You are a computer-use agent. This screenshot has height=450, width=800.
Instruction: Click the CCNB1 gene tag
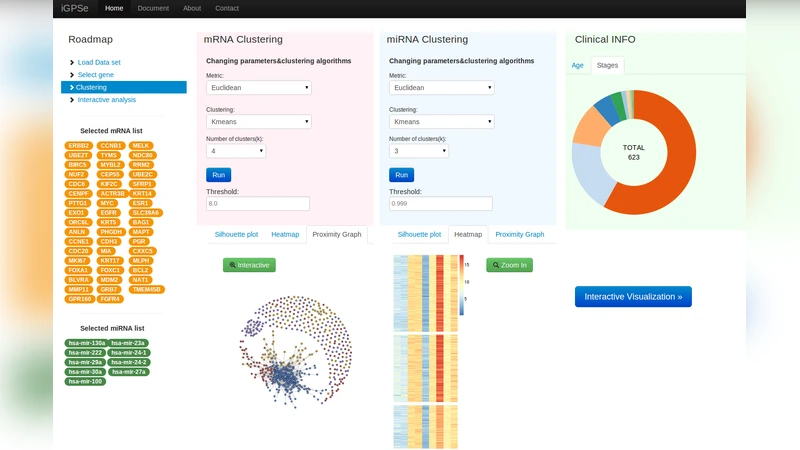click(x=111, y=146)
